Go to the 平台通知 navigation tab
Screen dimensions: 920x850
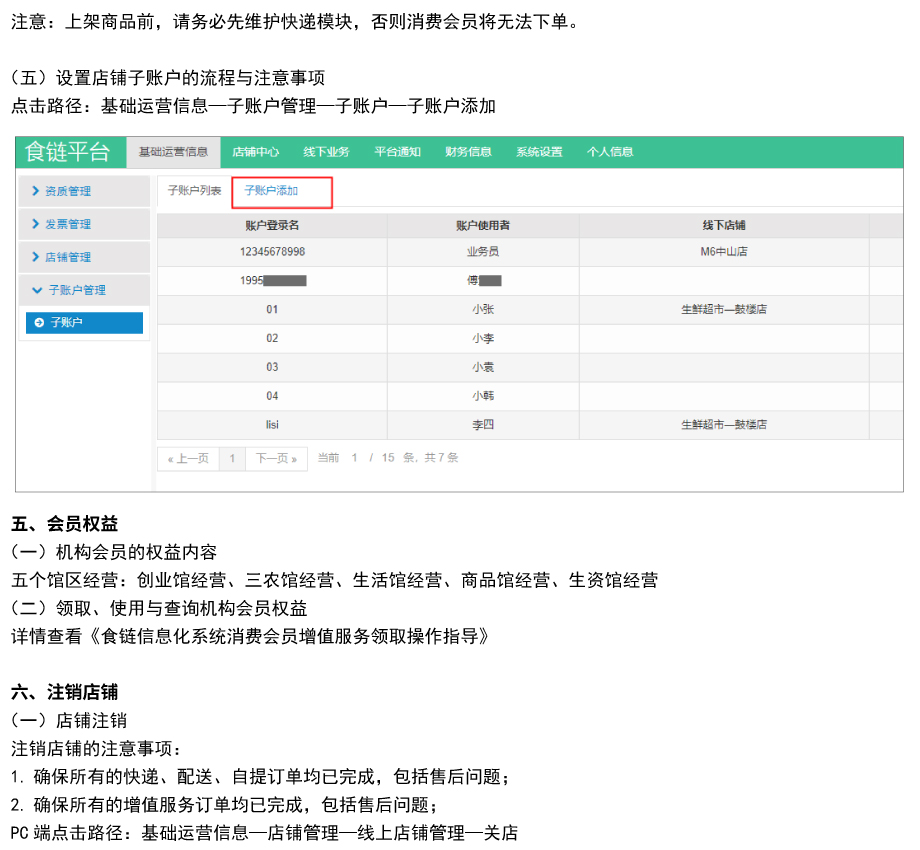click(397, 152)
